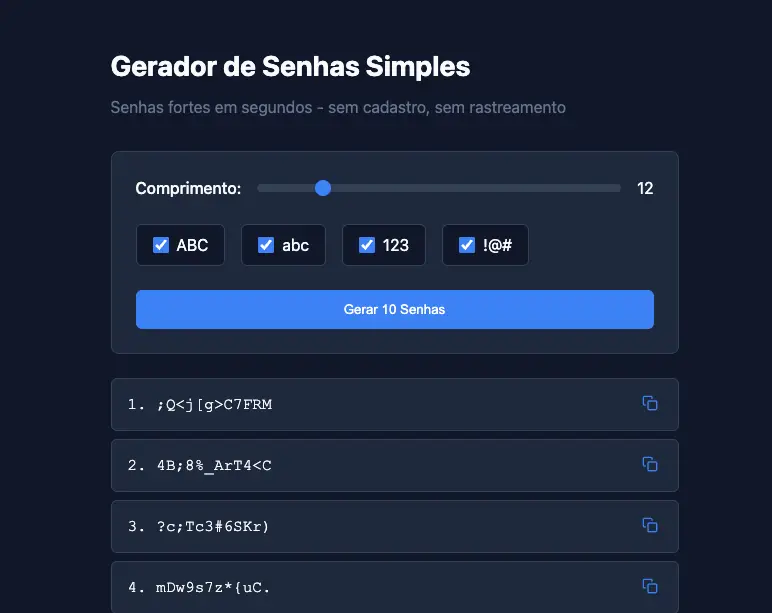Copy password number 1 with its copy icon
This screenshot has width=772, height=613.
tap(650, 403)
